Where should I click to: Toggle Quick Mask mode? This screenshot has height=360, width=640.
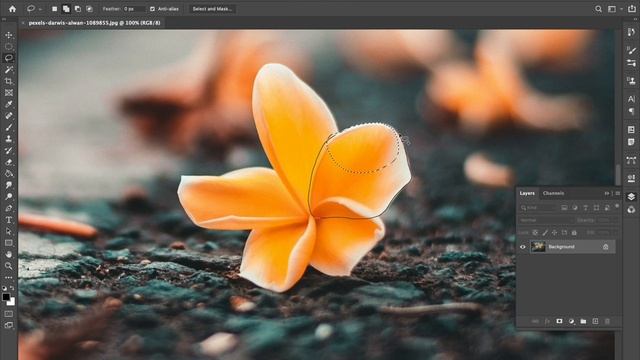(9, 314)
